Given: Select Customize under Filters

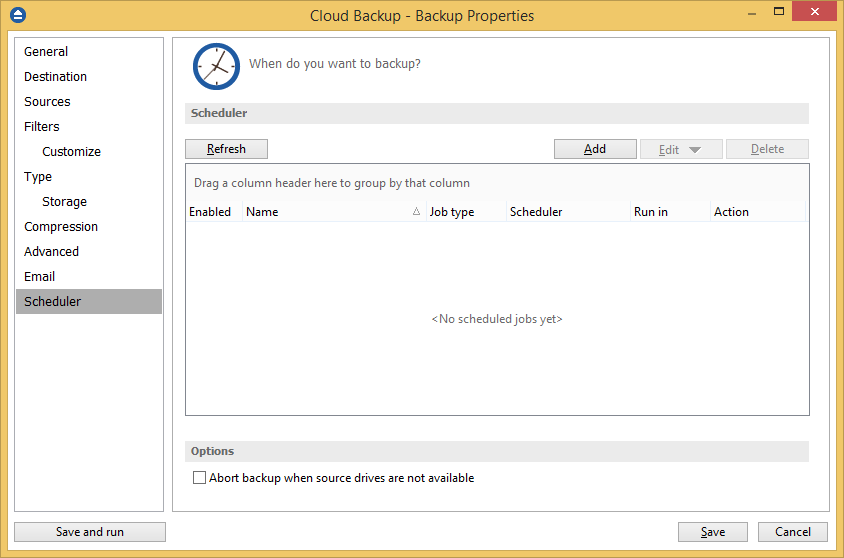Looking at the screenshot, I should pos(71,152).
